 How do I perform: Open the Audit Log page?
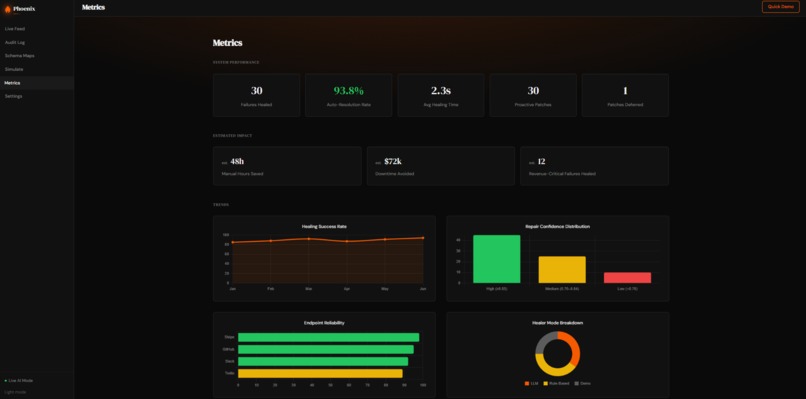15,42
